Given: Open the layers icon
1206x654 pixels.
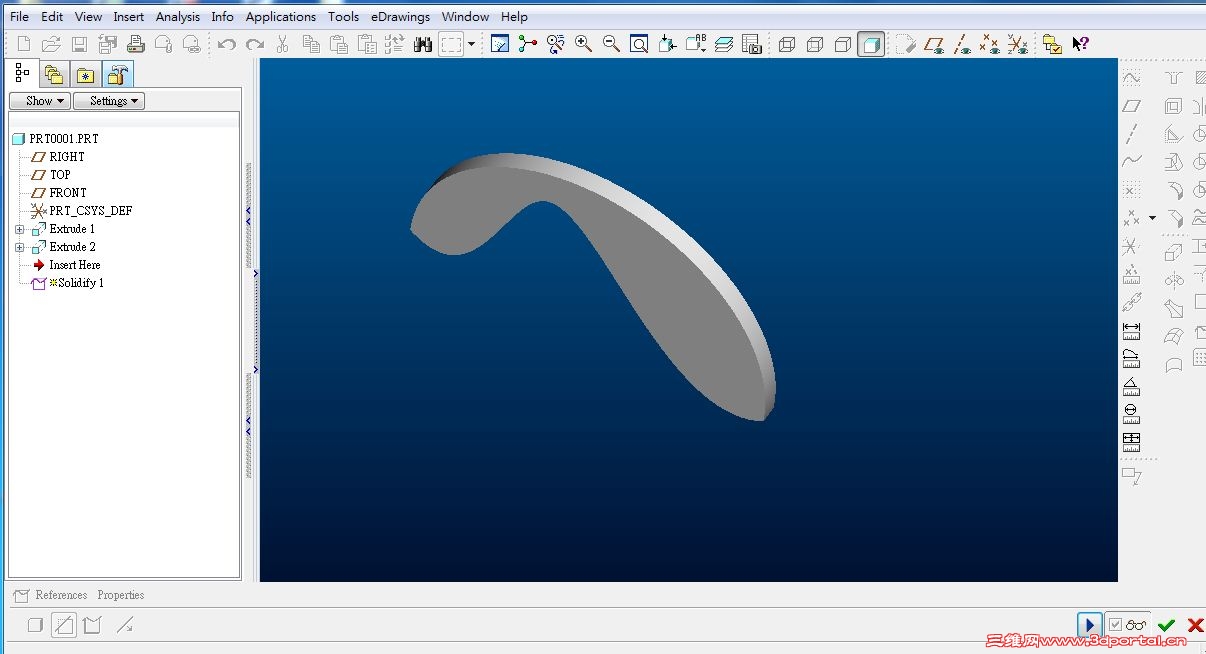Looking at the screenshot, I should coord(724,44).
